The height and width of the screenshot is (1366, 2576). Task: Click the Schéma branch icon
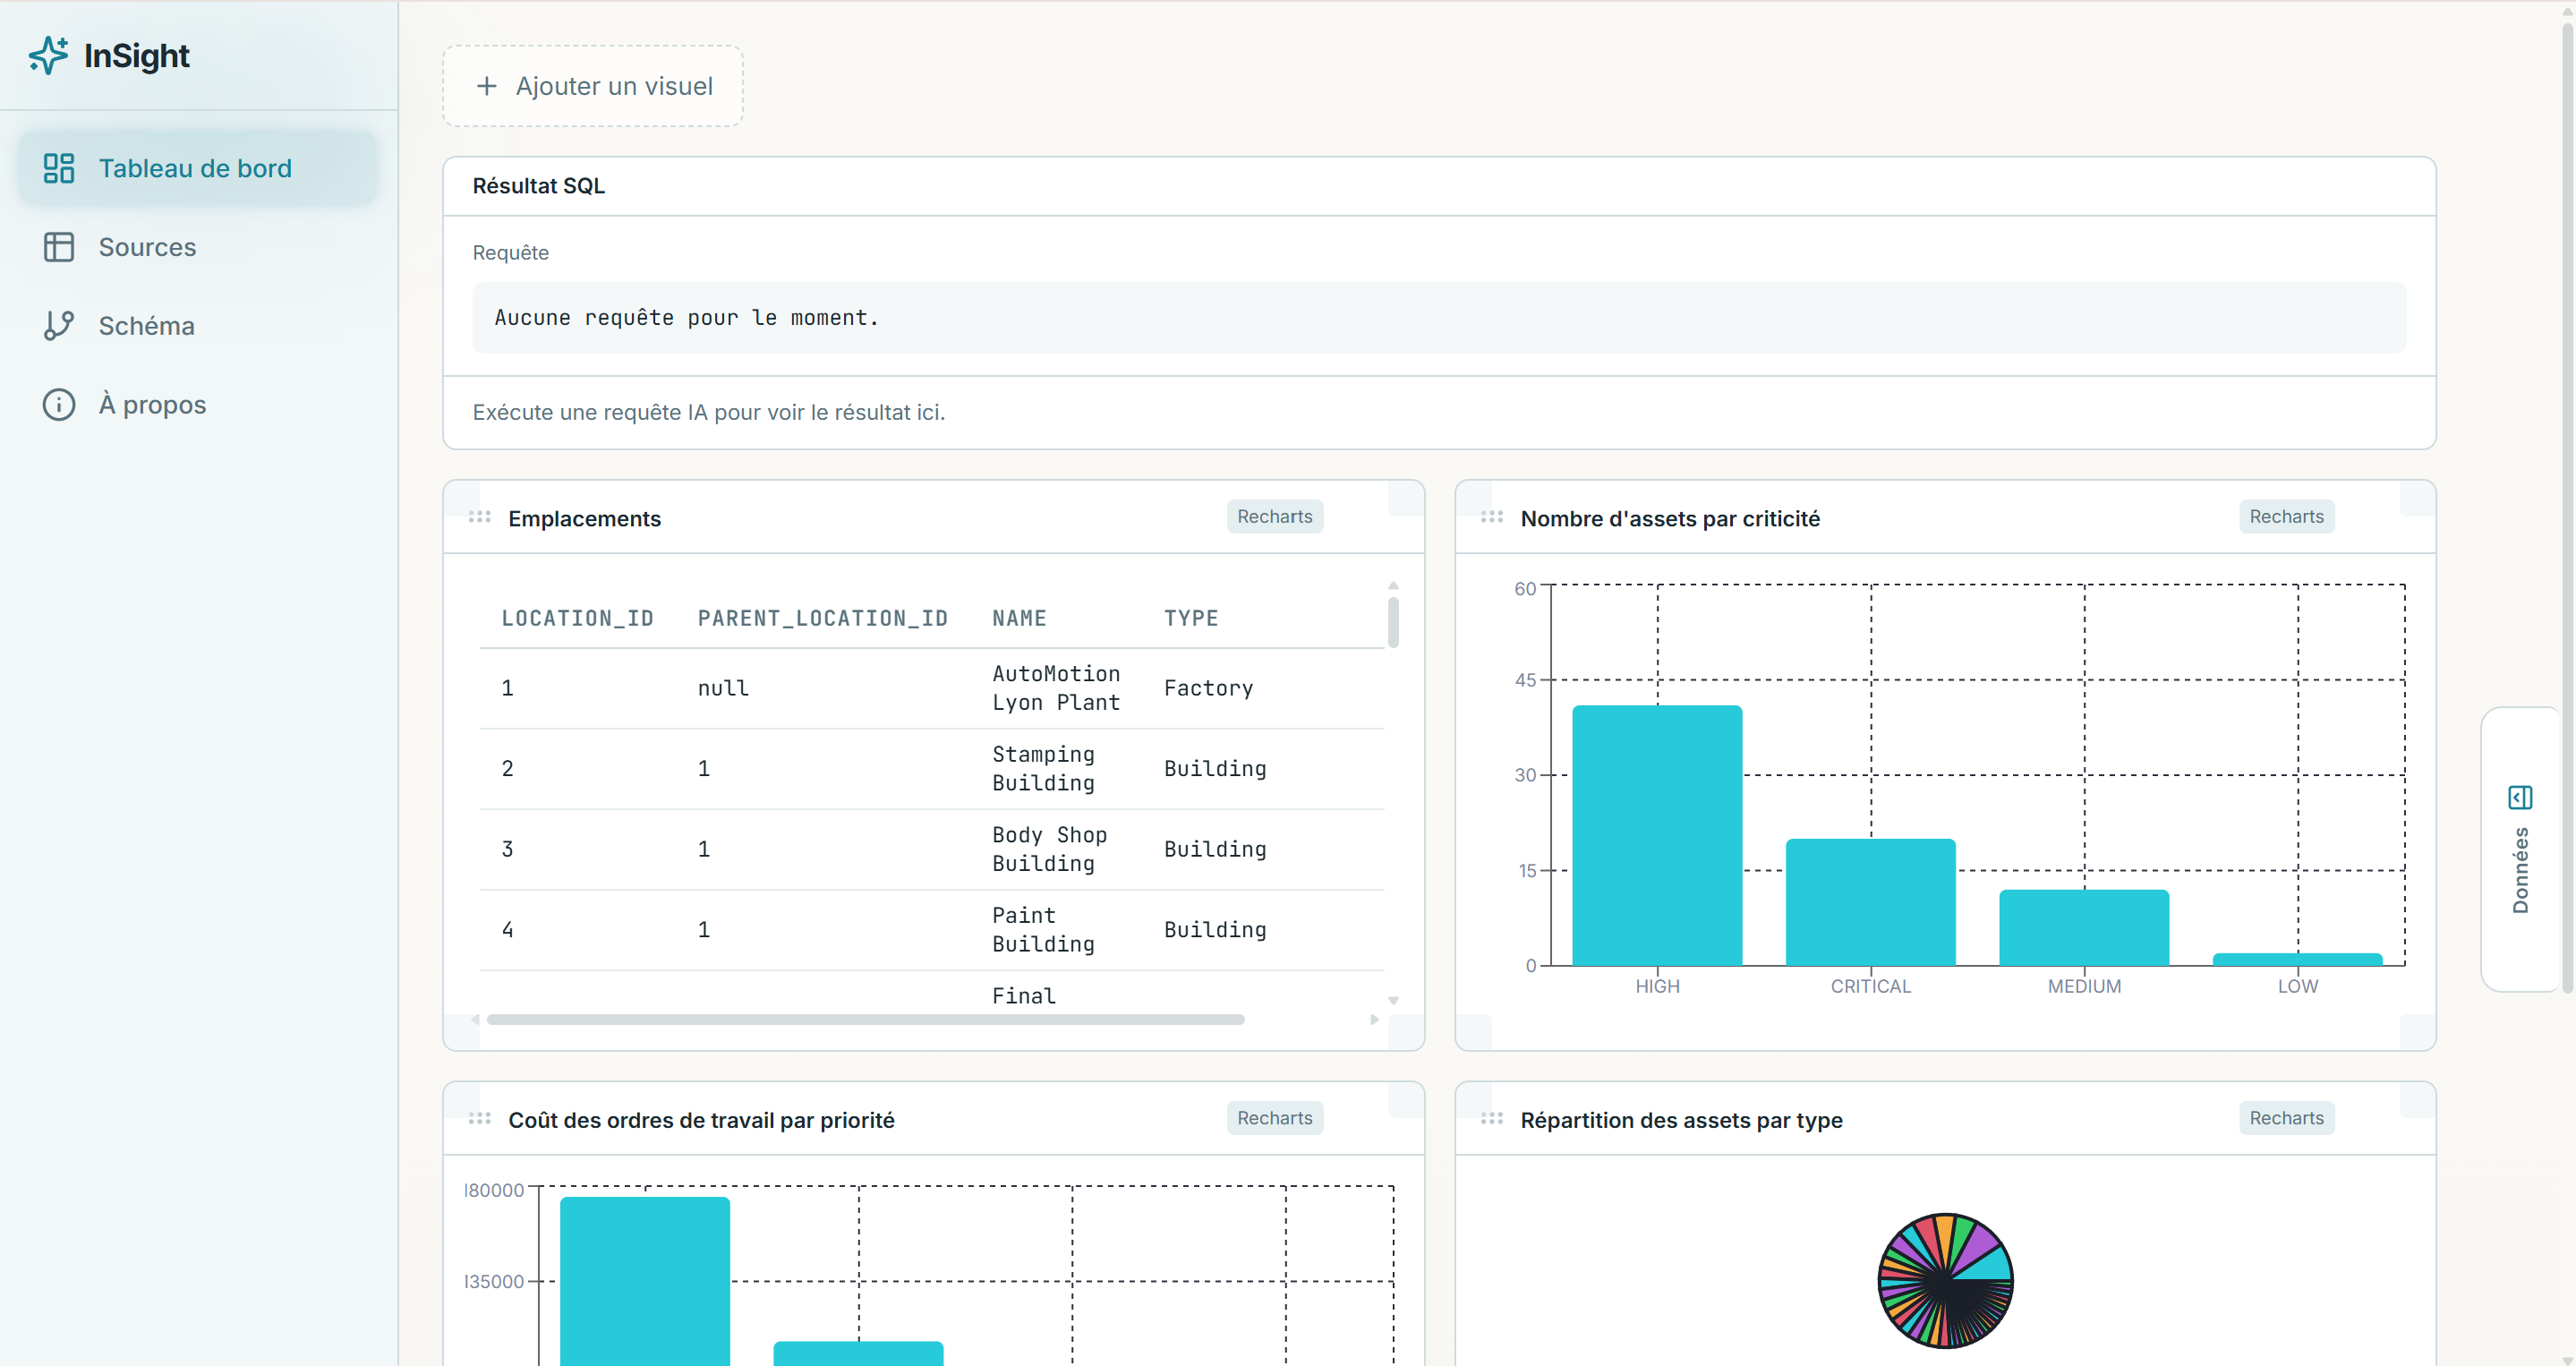[x=59, y=326]
